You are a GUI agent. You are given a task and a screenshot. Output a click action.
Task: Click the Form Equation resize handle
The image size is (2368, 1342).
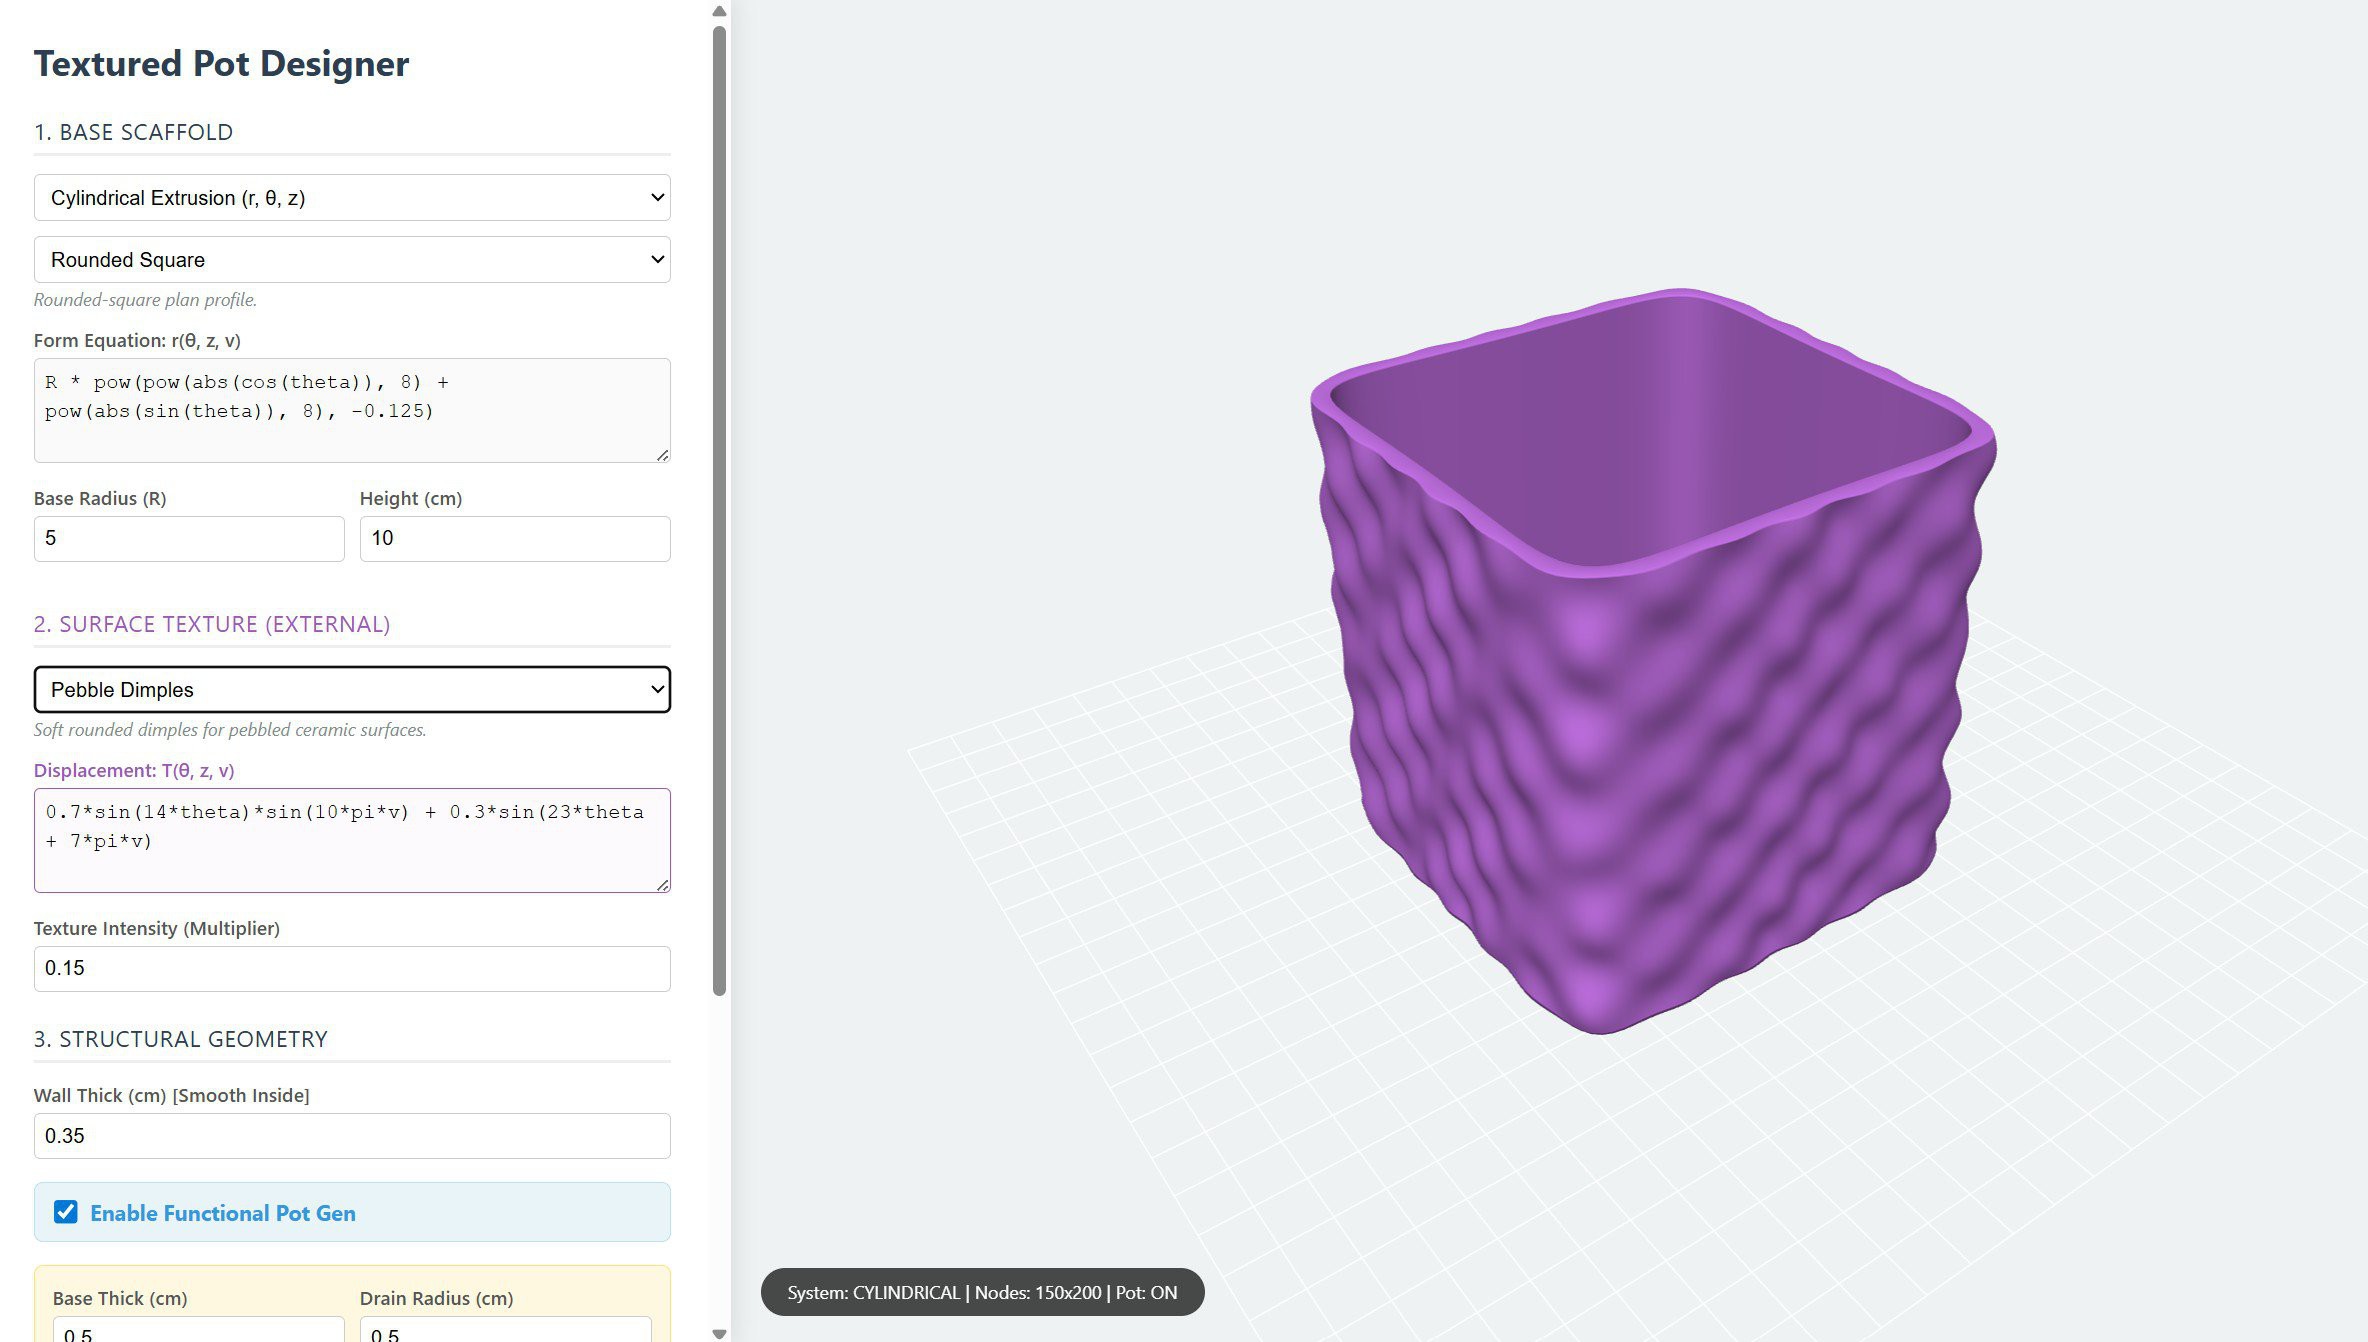[662, 455]
